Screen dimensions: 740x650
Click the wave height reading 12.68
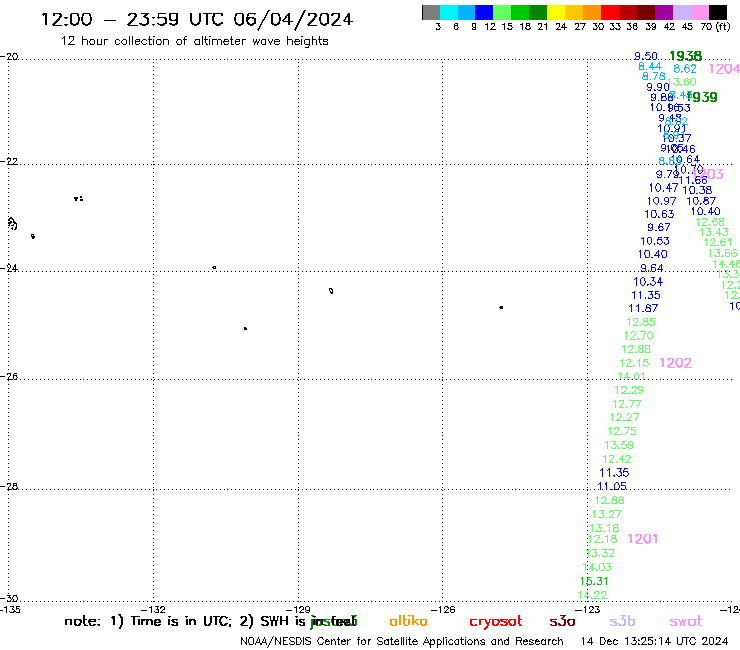pyautogui.click(x=709, y=221)
